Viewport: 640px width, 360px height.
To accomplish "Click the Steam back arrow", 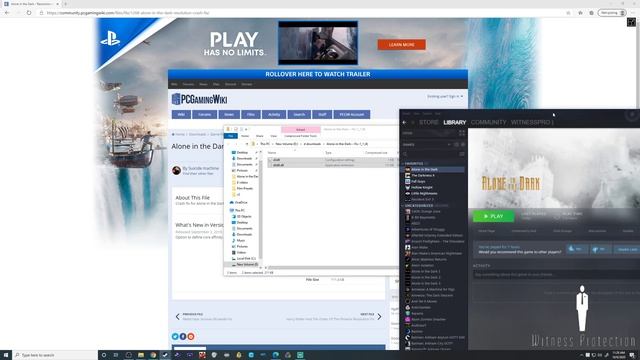I will (x=404, y=122).
